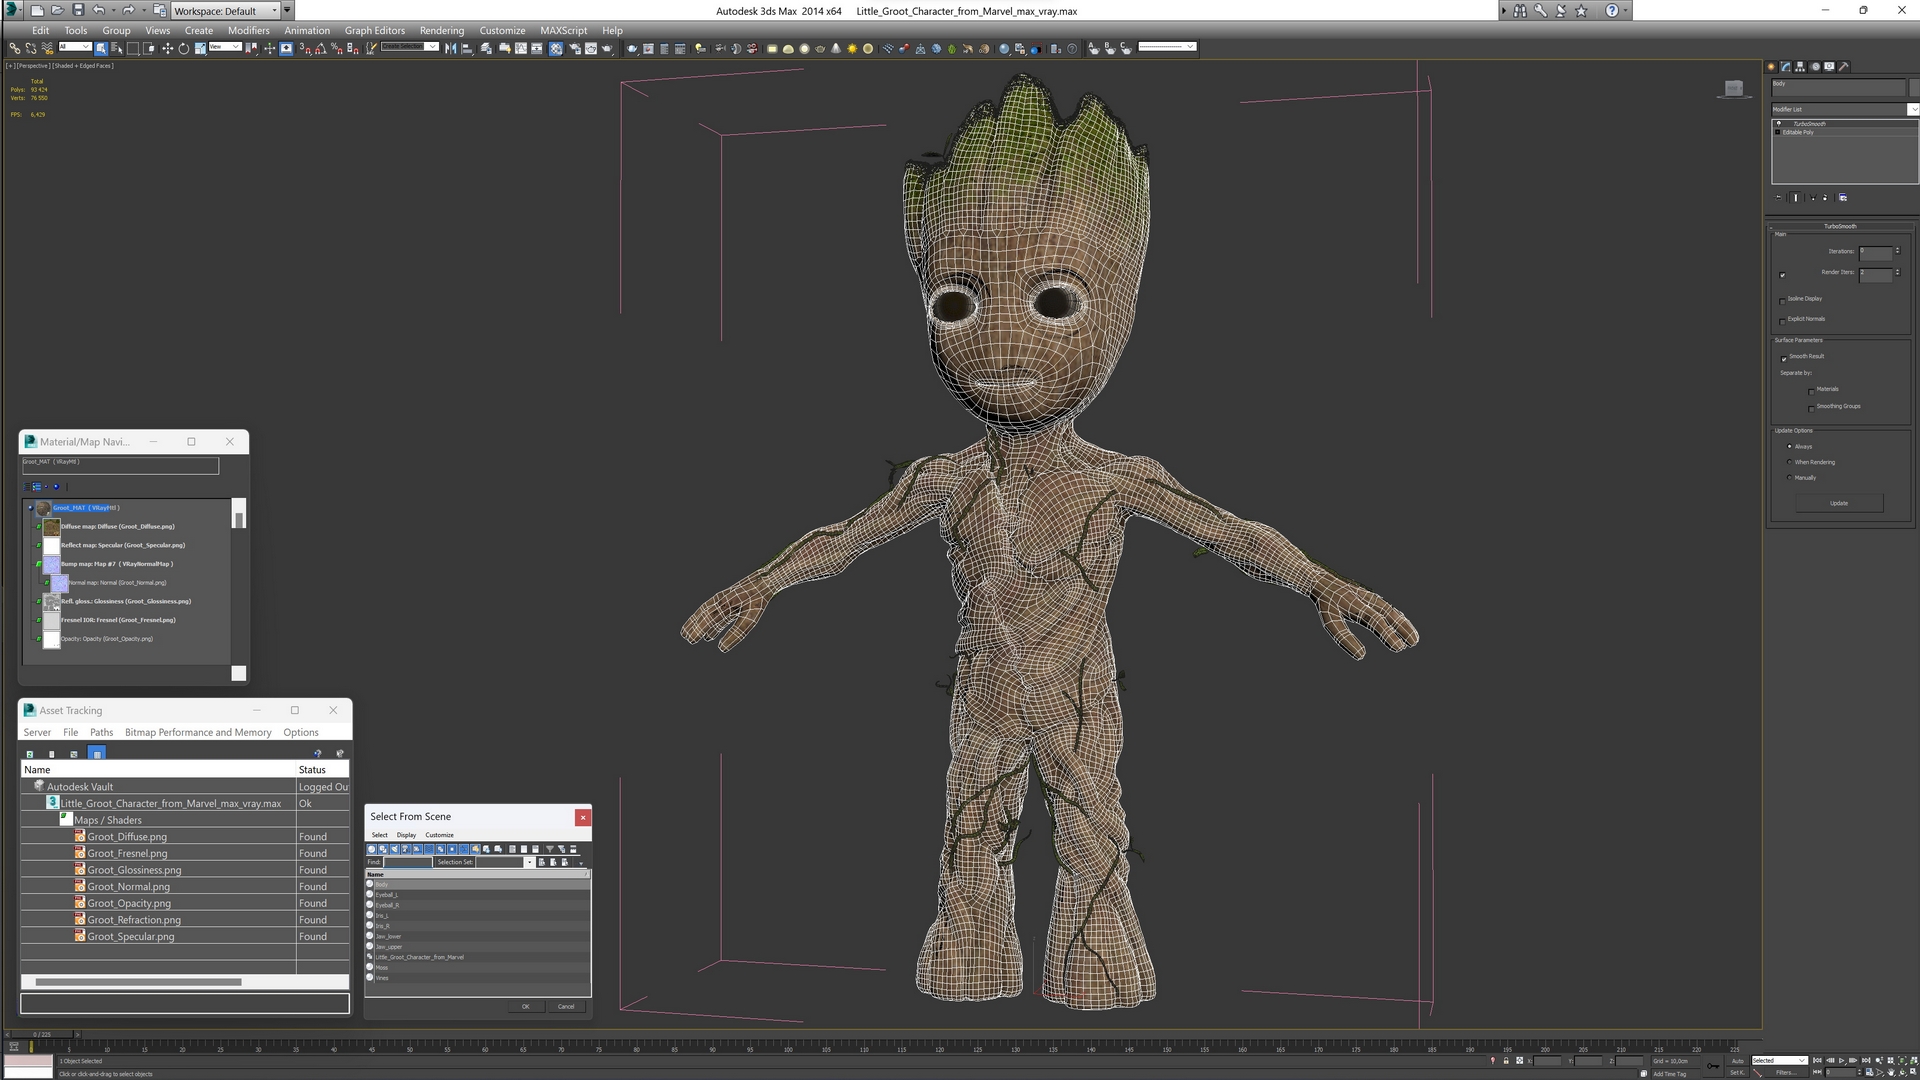
Task: Toggle the Render Iters checkbox
Action: pos(1782,275)
